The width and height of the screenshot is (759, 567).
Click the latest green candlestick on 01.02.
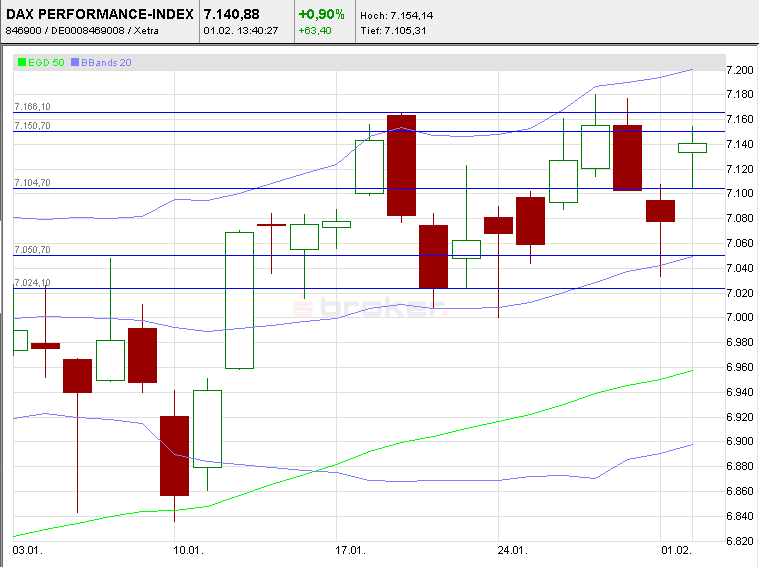pyautogui.click(x=692, y=148)
